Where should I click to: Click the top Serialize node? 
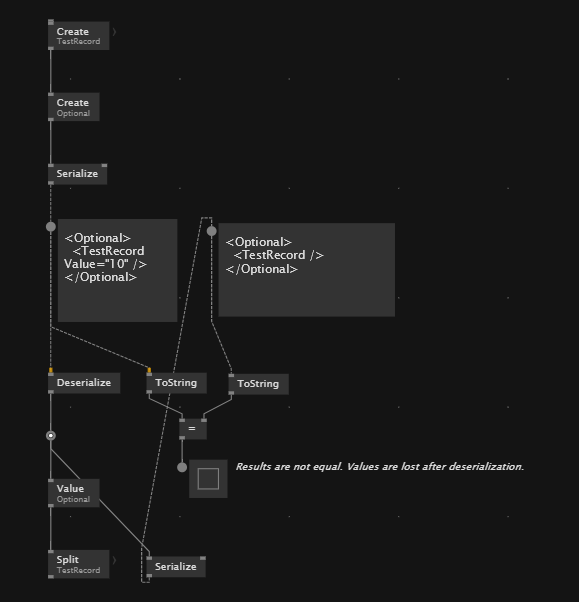click(x=78, y=174)
